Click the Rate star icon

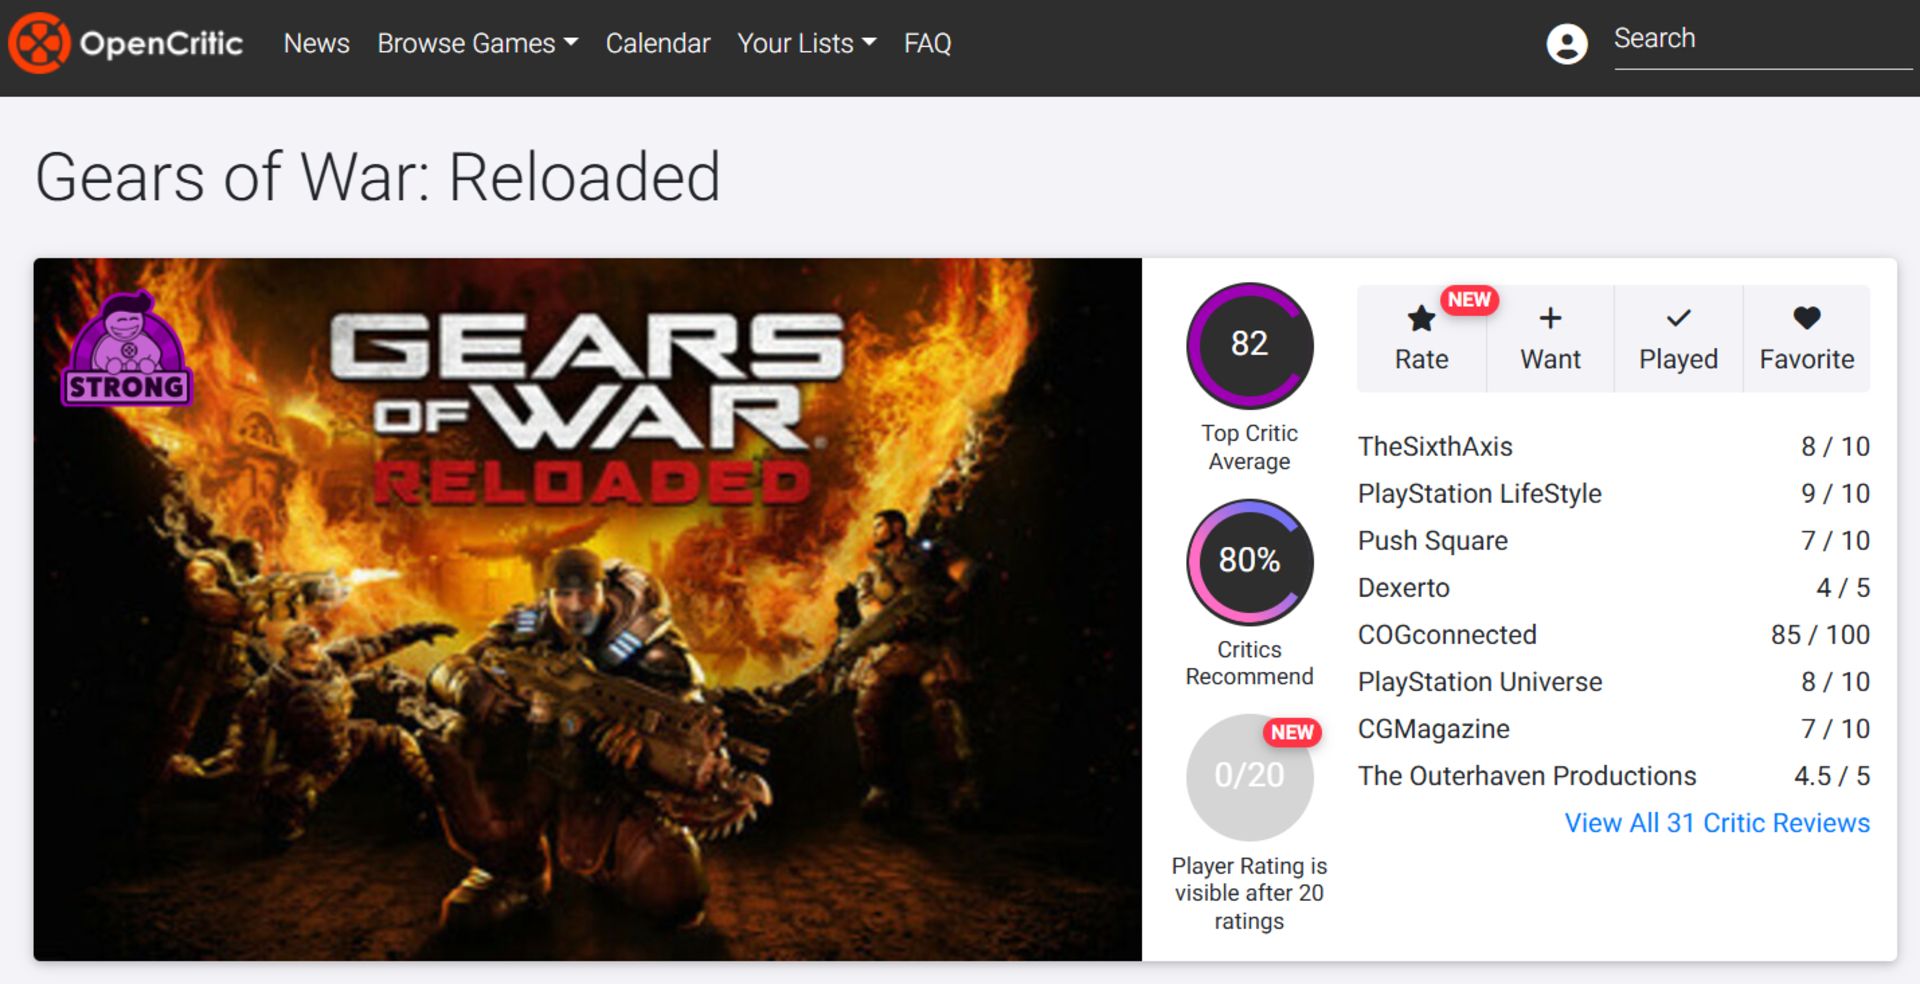click(x=1421, y=319)
